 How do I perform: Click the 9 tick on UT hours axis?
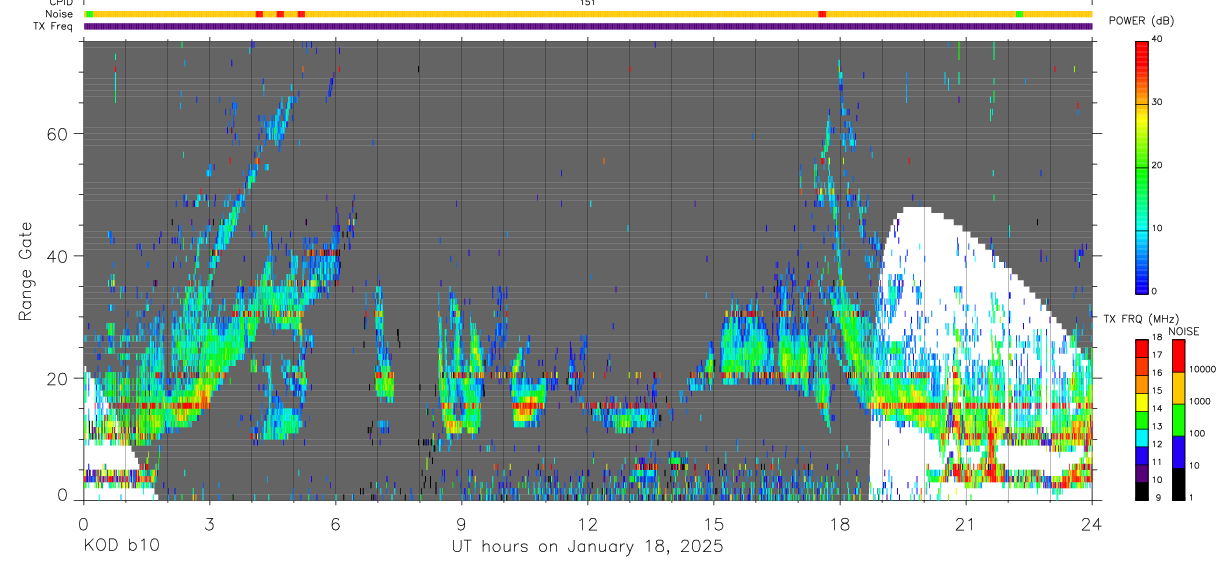(461, 523)
